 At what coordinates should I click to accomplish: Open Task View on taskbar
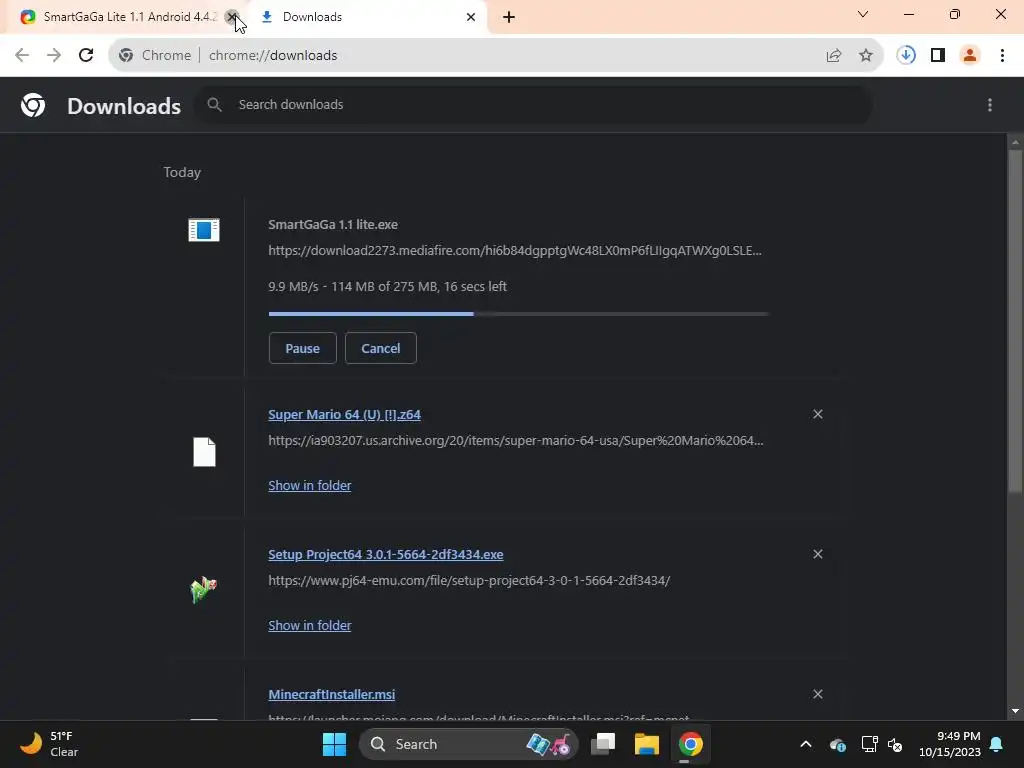603,744
